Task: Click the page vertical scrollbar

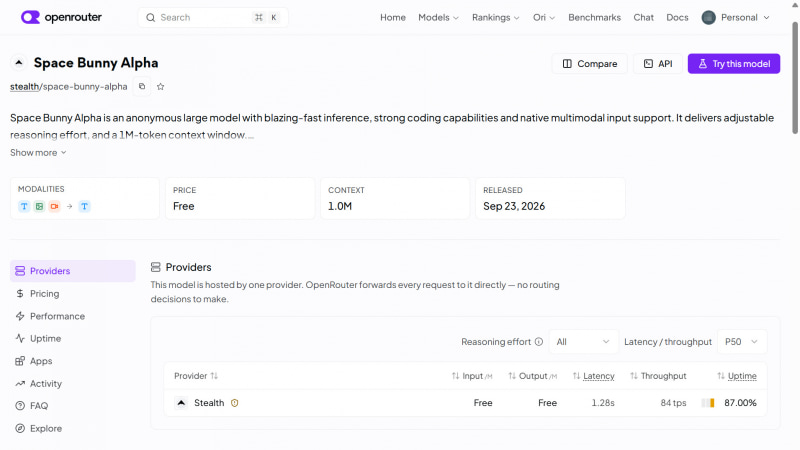Action: click(x=795, y=78)
